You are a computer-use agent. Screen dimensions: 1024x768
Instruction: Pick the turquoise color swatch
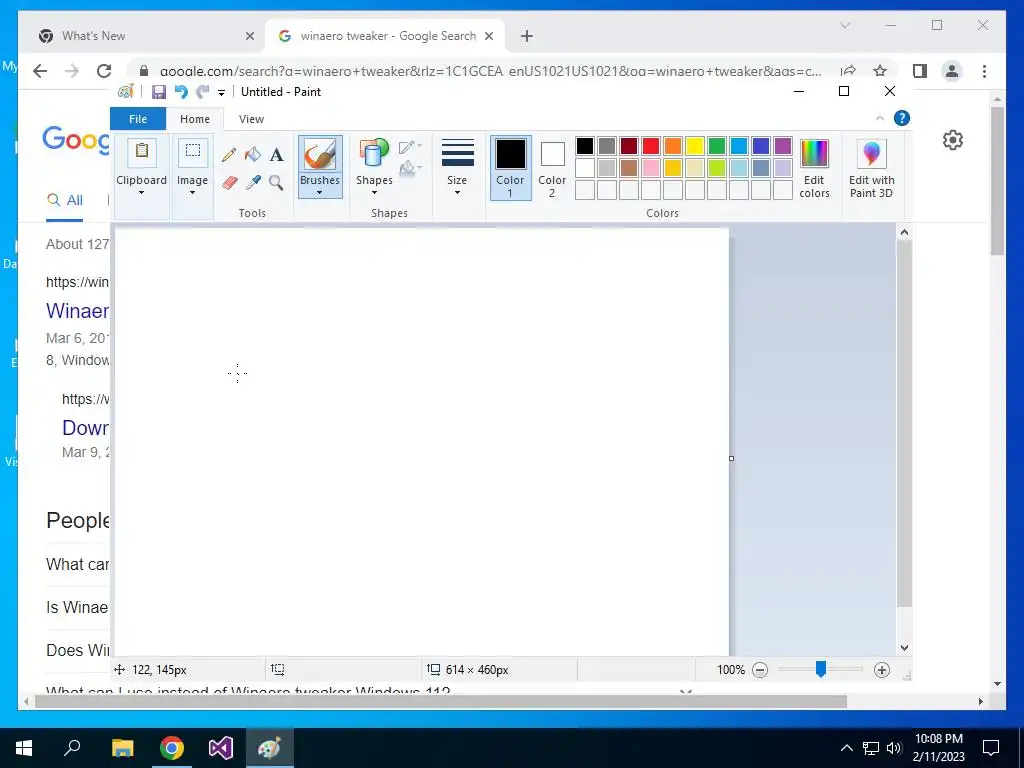(x=739, y=146)
